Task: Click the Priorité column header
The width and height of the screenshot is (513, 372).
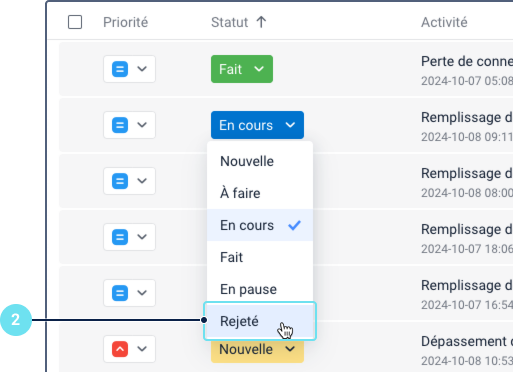Action: [125, 22]
